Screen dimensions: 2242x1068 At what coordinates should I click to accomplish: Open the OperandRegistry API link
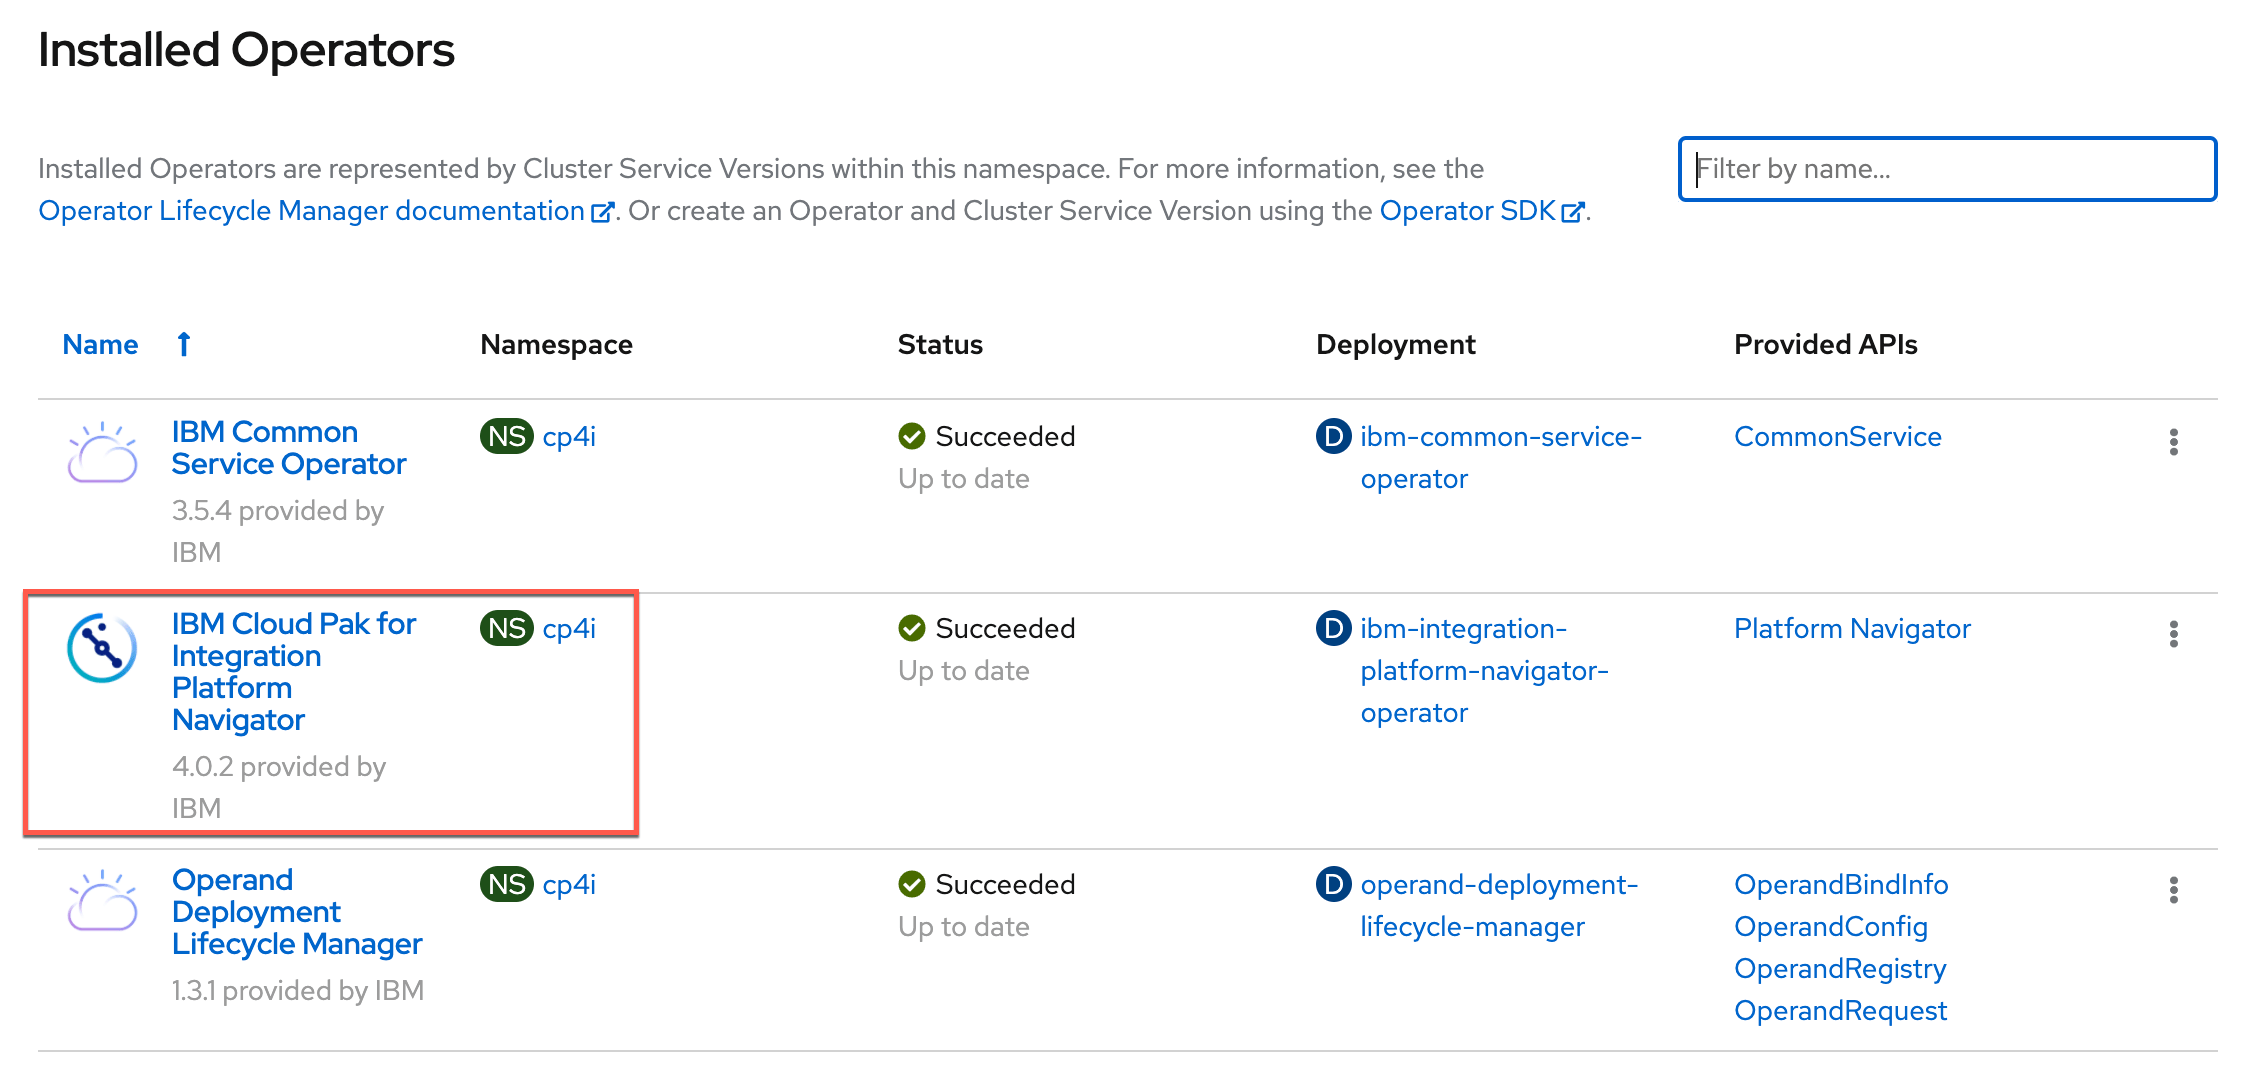(1840, 969)
